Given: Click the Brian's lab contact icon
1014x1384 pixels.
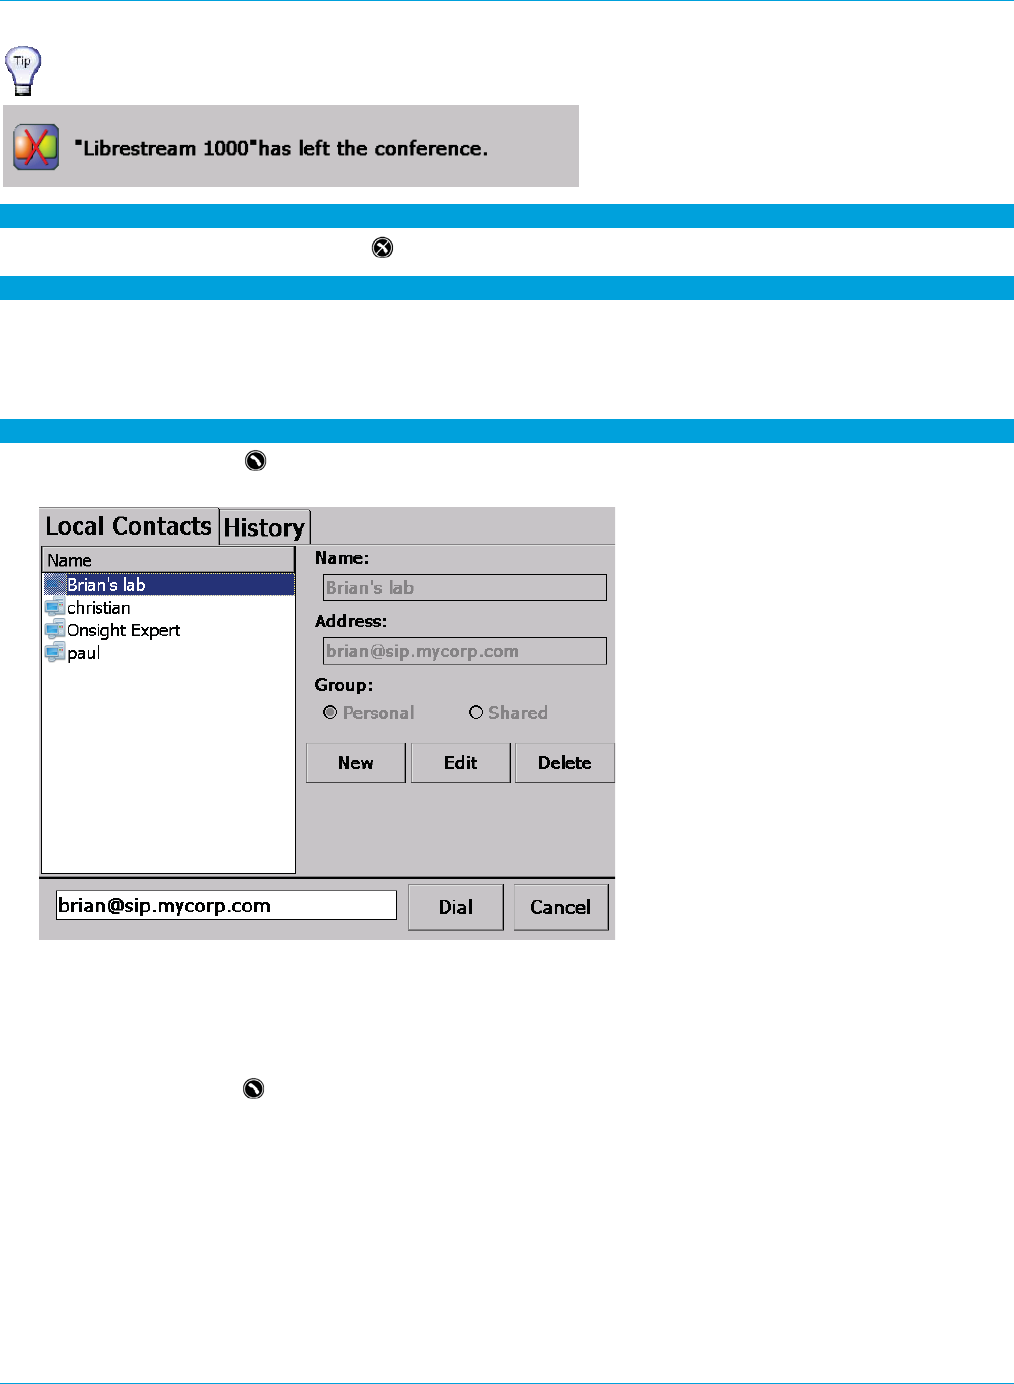Looking at the screenshot, I should pos(55,585).
